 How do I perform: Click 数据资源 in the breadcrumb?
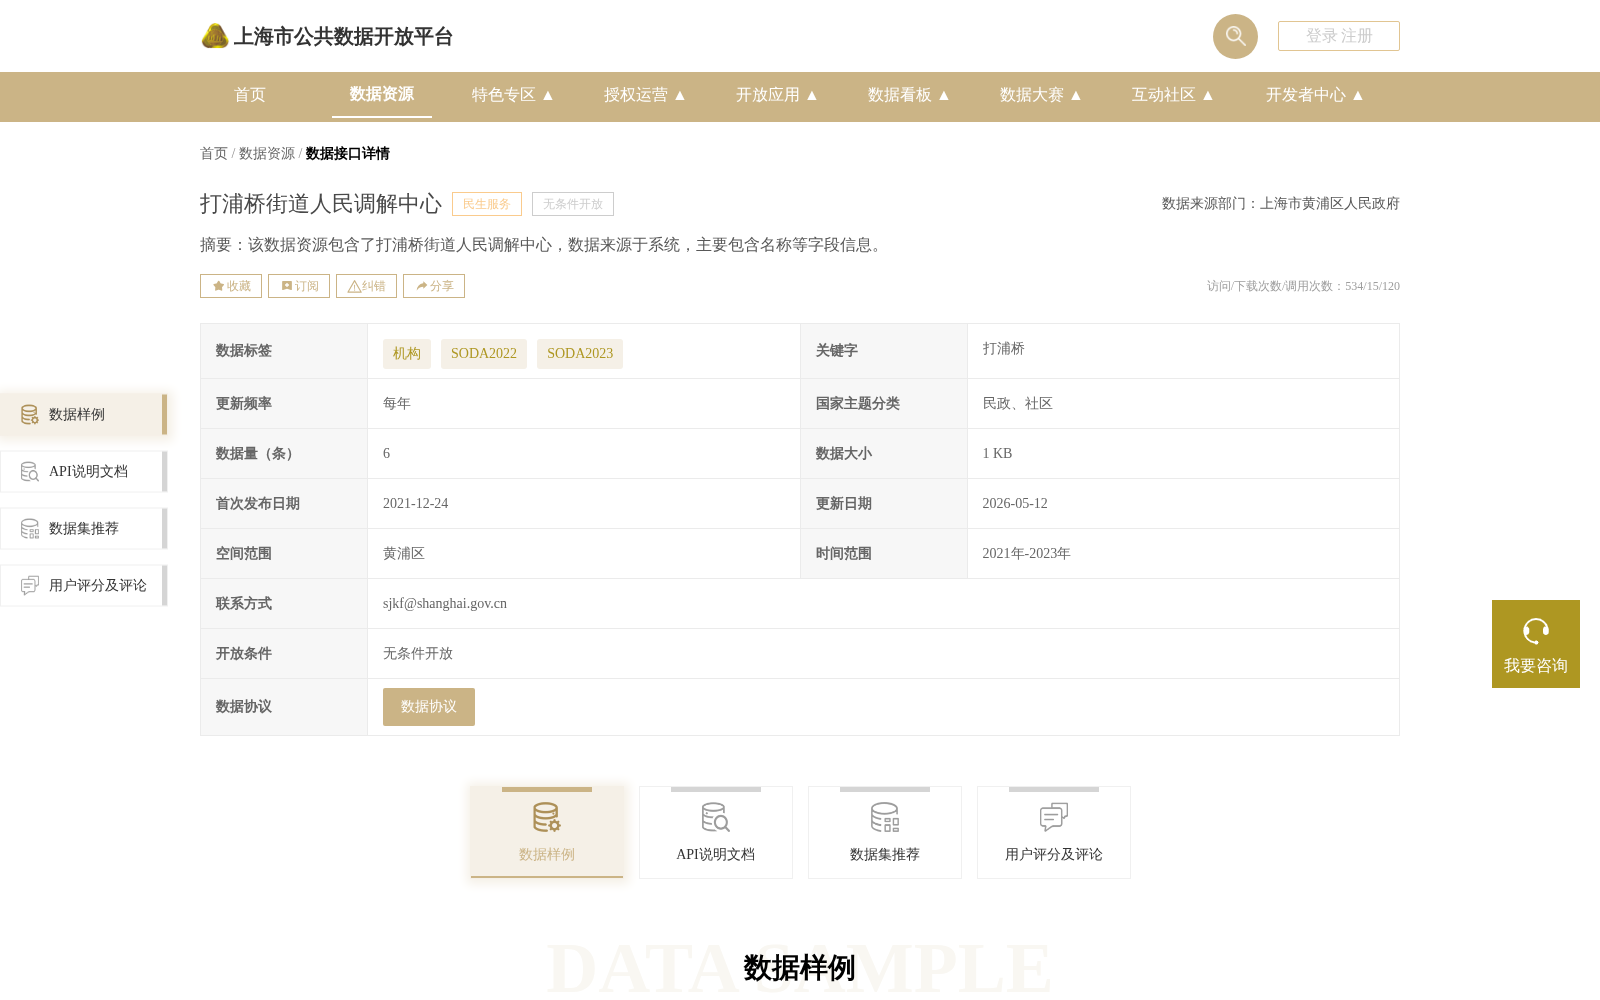pos(267,153)
